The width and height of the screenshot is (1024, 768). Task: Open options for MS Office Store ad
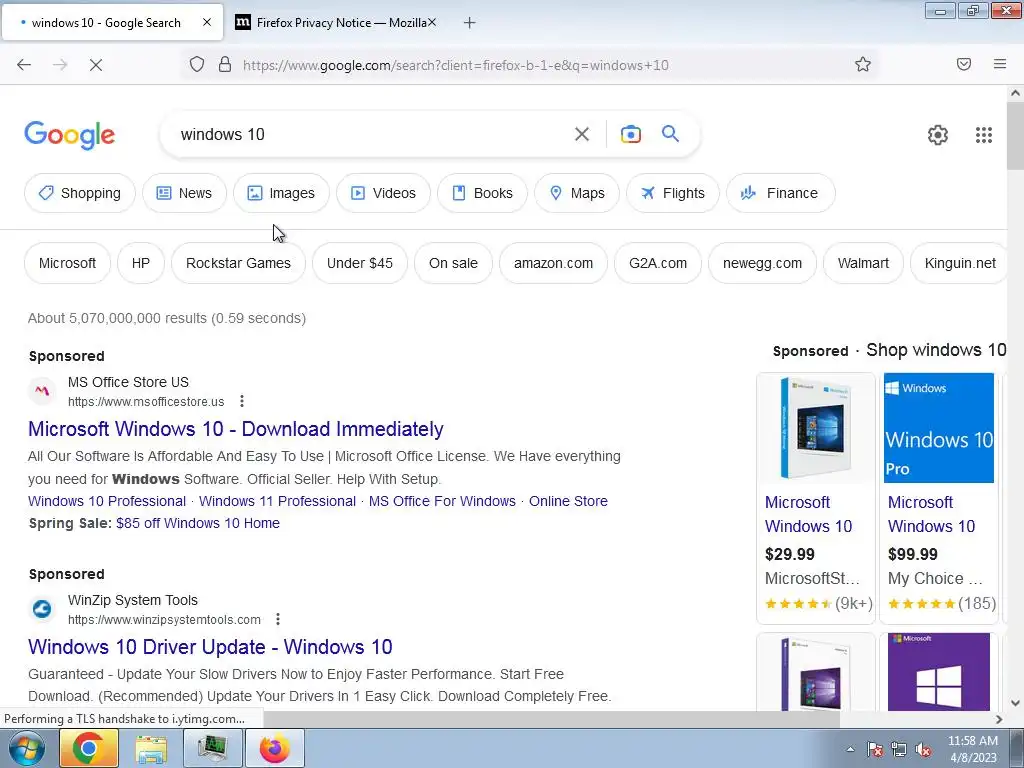[x=242, y=401]
